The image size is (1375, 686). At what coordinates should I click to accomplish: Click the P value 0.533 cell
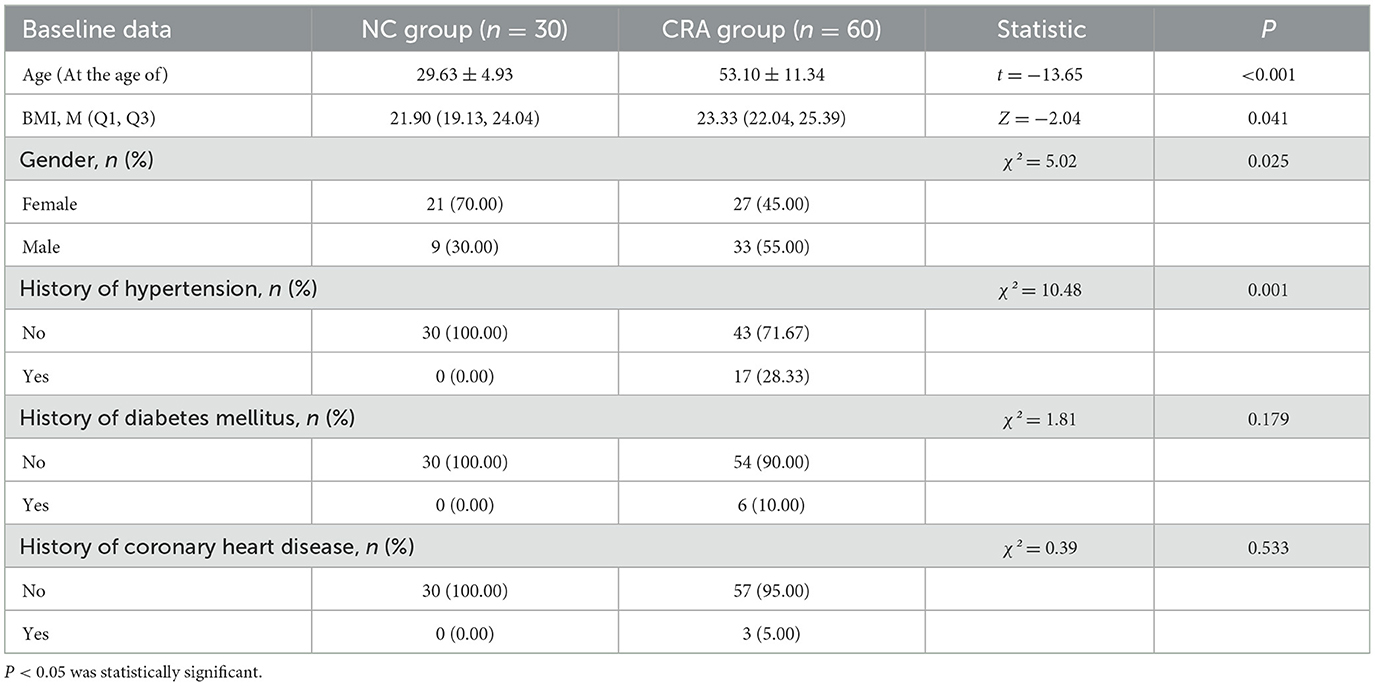[x=1263, y=546]
